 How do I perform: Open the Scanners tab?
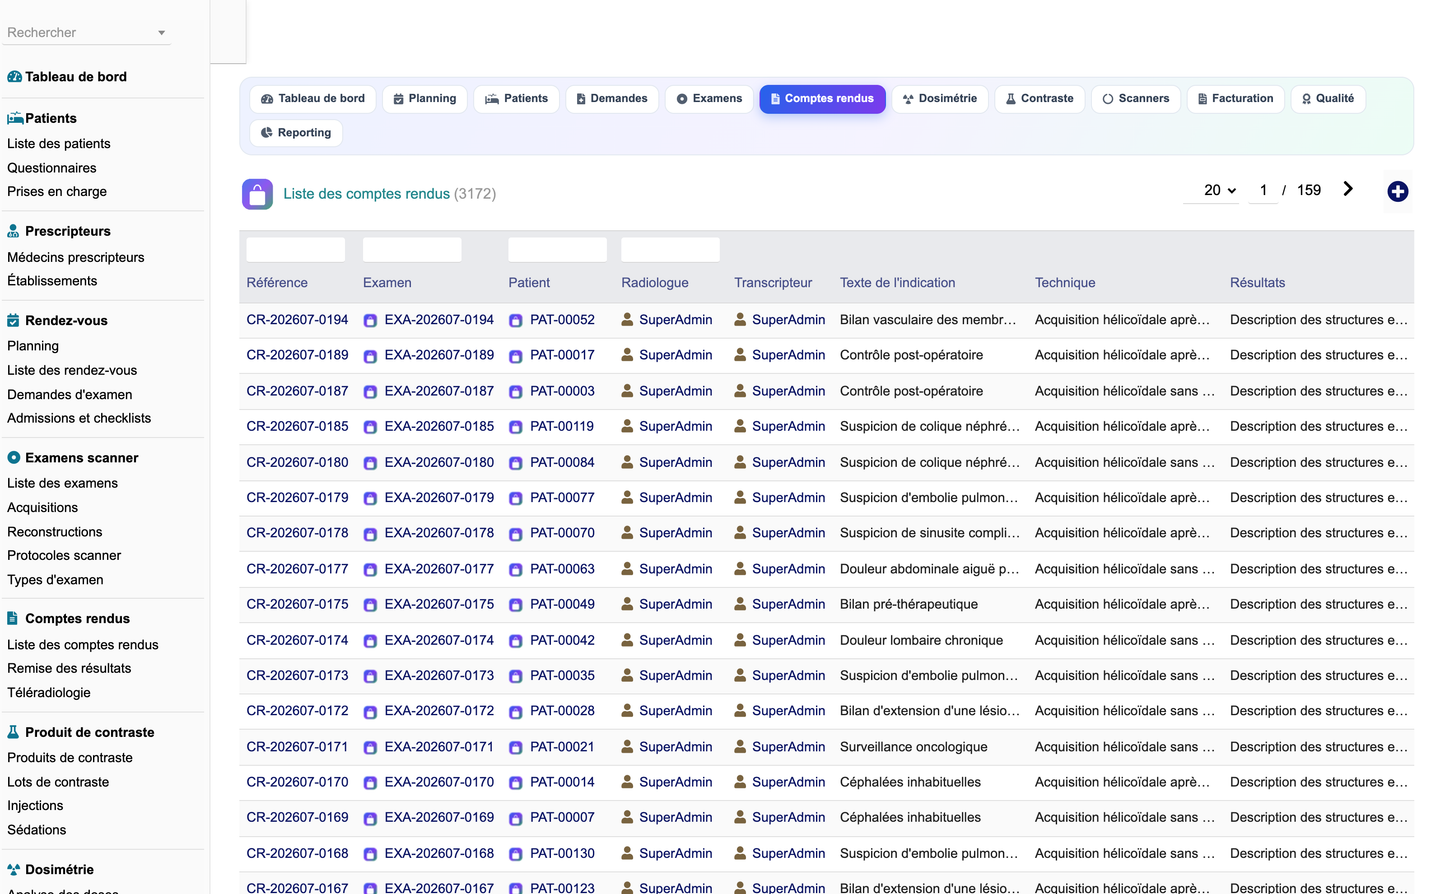(x=1136, y=99)
